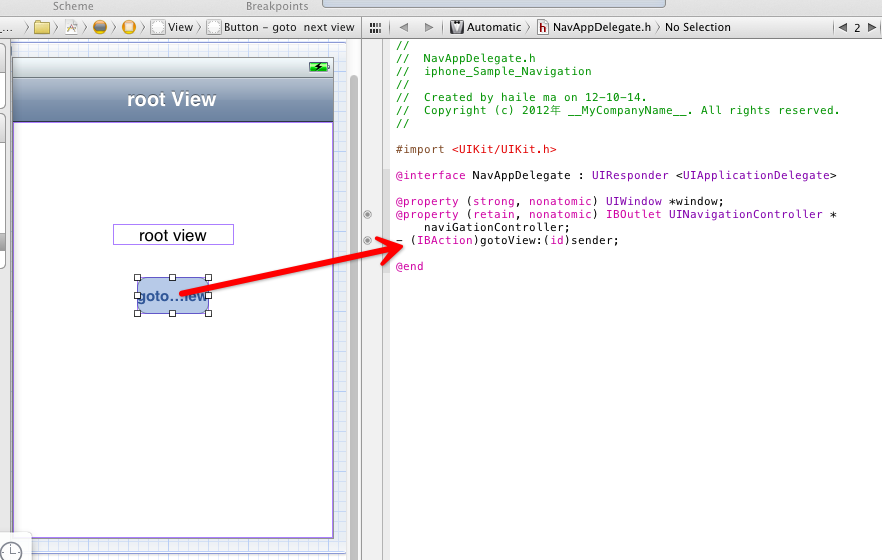Viewport: 882px width, 560px height.
Task: Click 'gotoView:(id)sender;' method declaration
Action: point(507,240)
